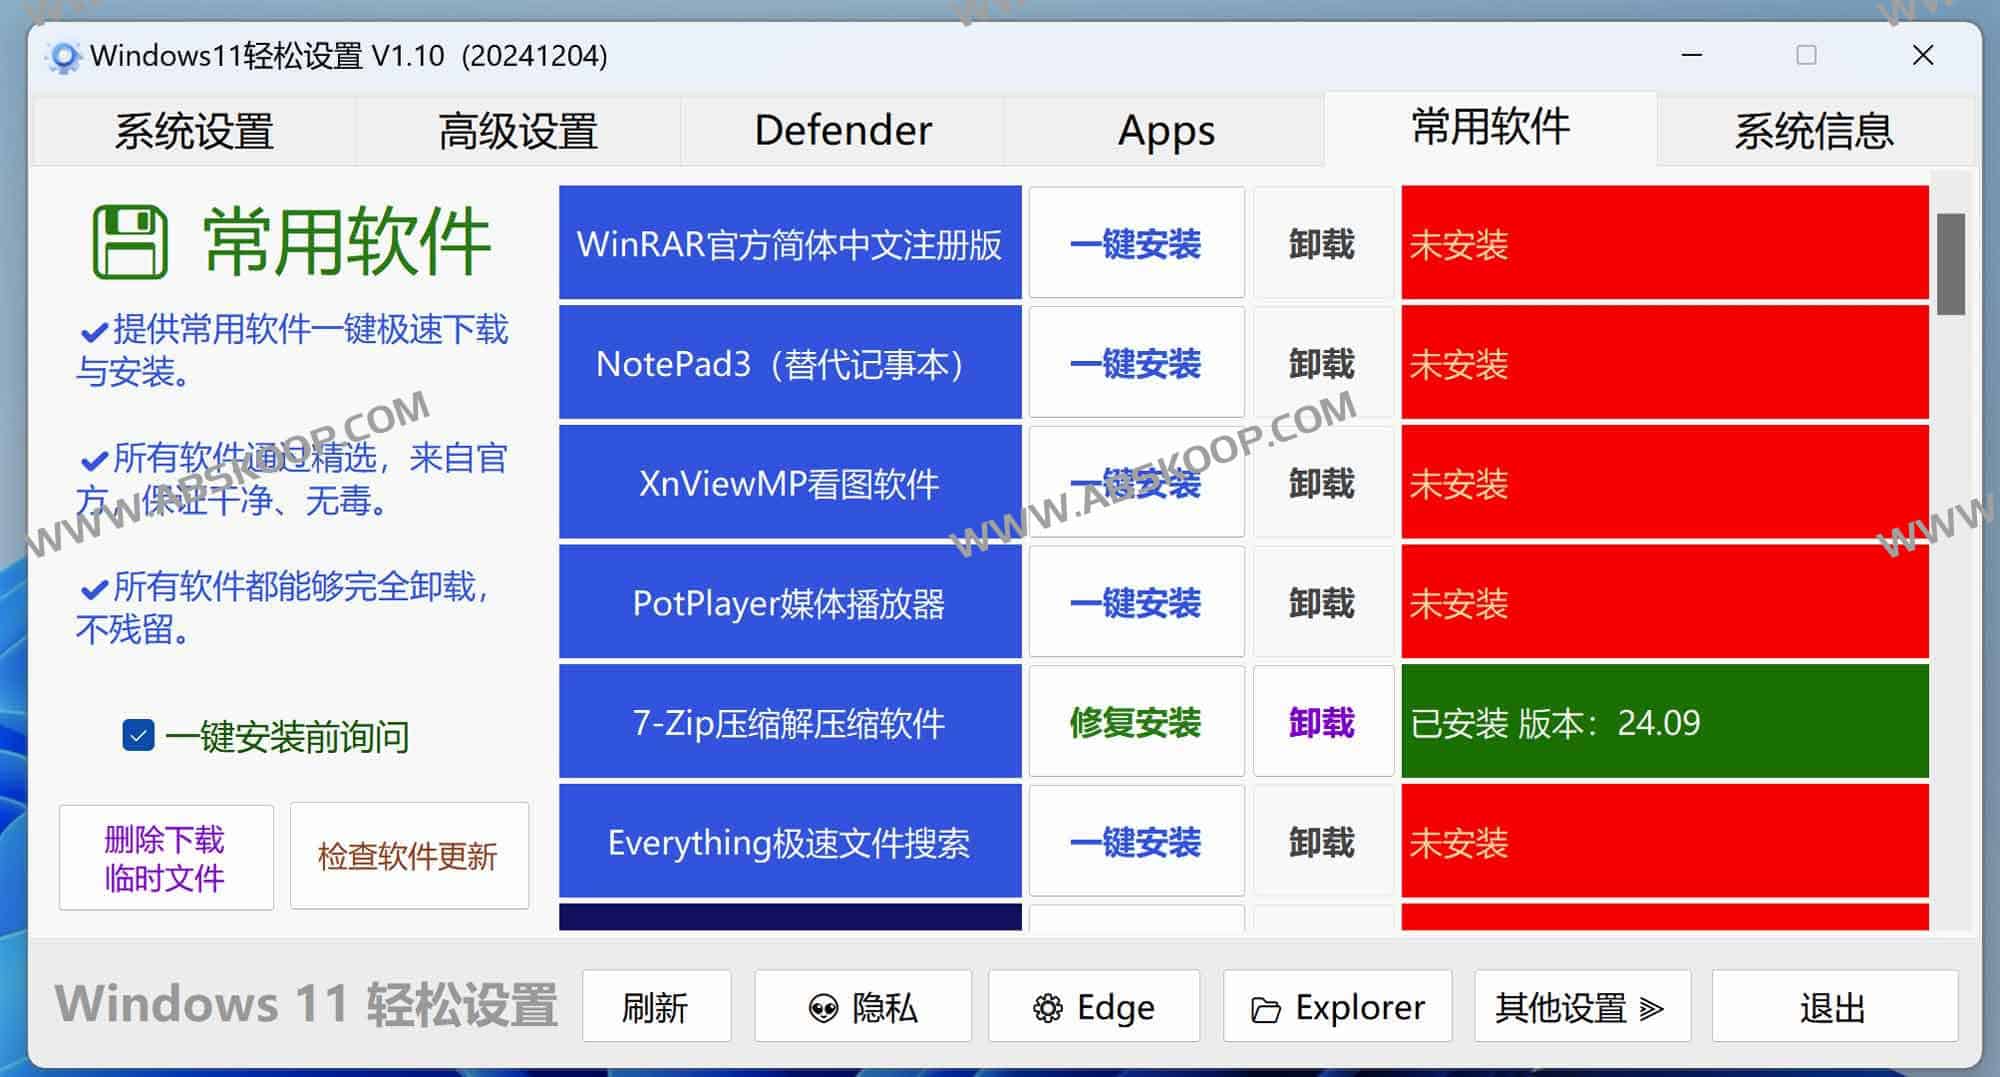The height and width of the screenshot is (1077, 2000).
Task: Click the app gear icon in title bar
Action: (x=64, y=57)
